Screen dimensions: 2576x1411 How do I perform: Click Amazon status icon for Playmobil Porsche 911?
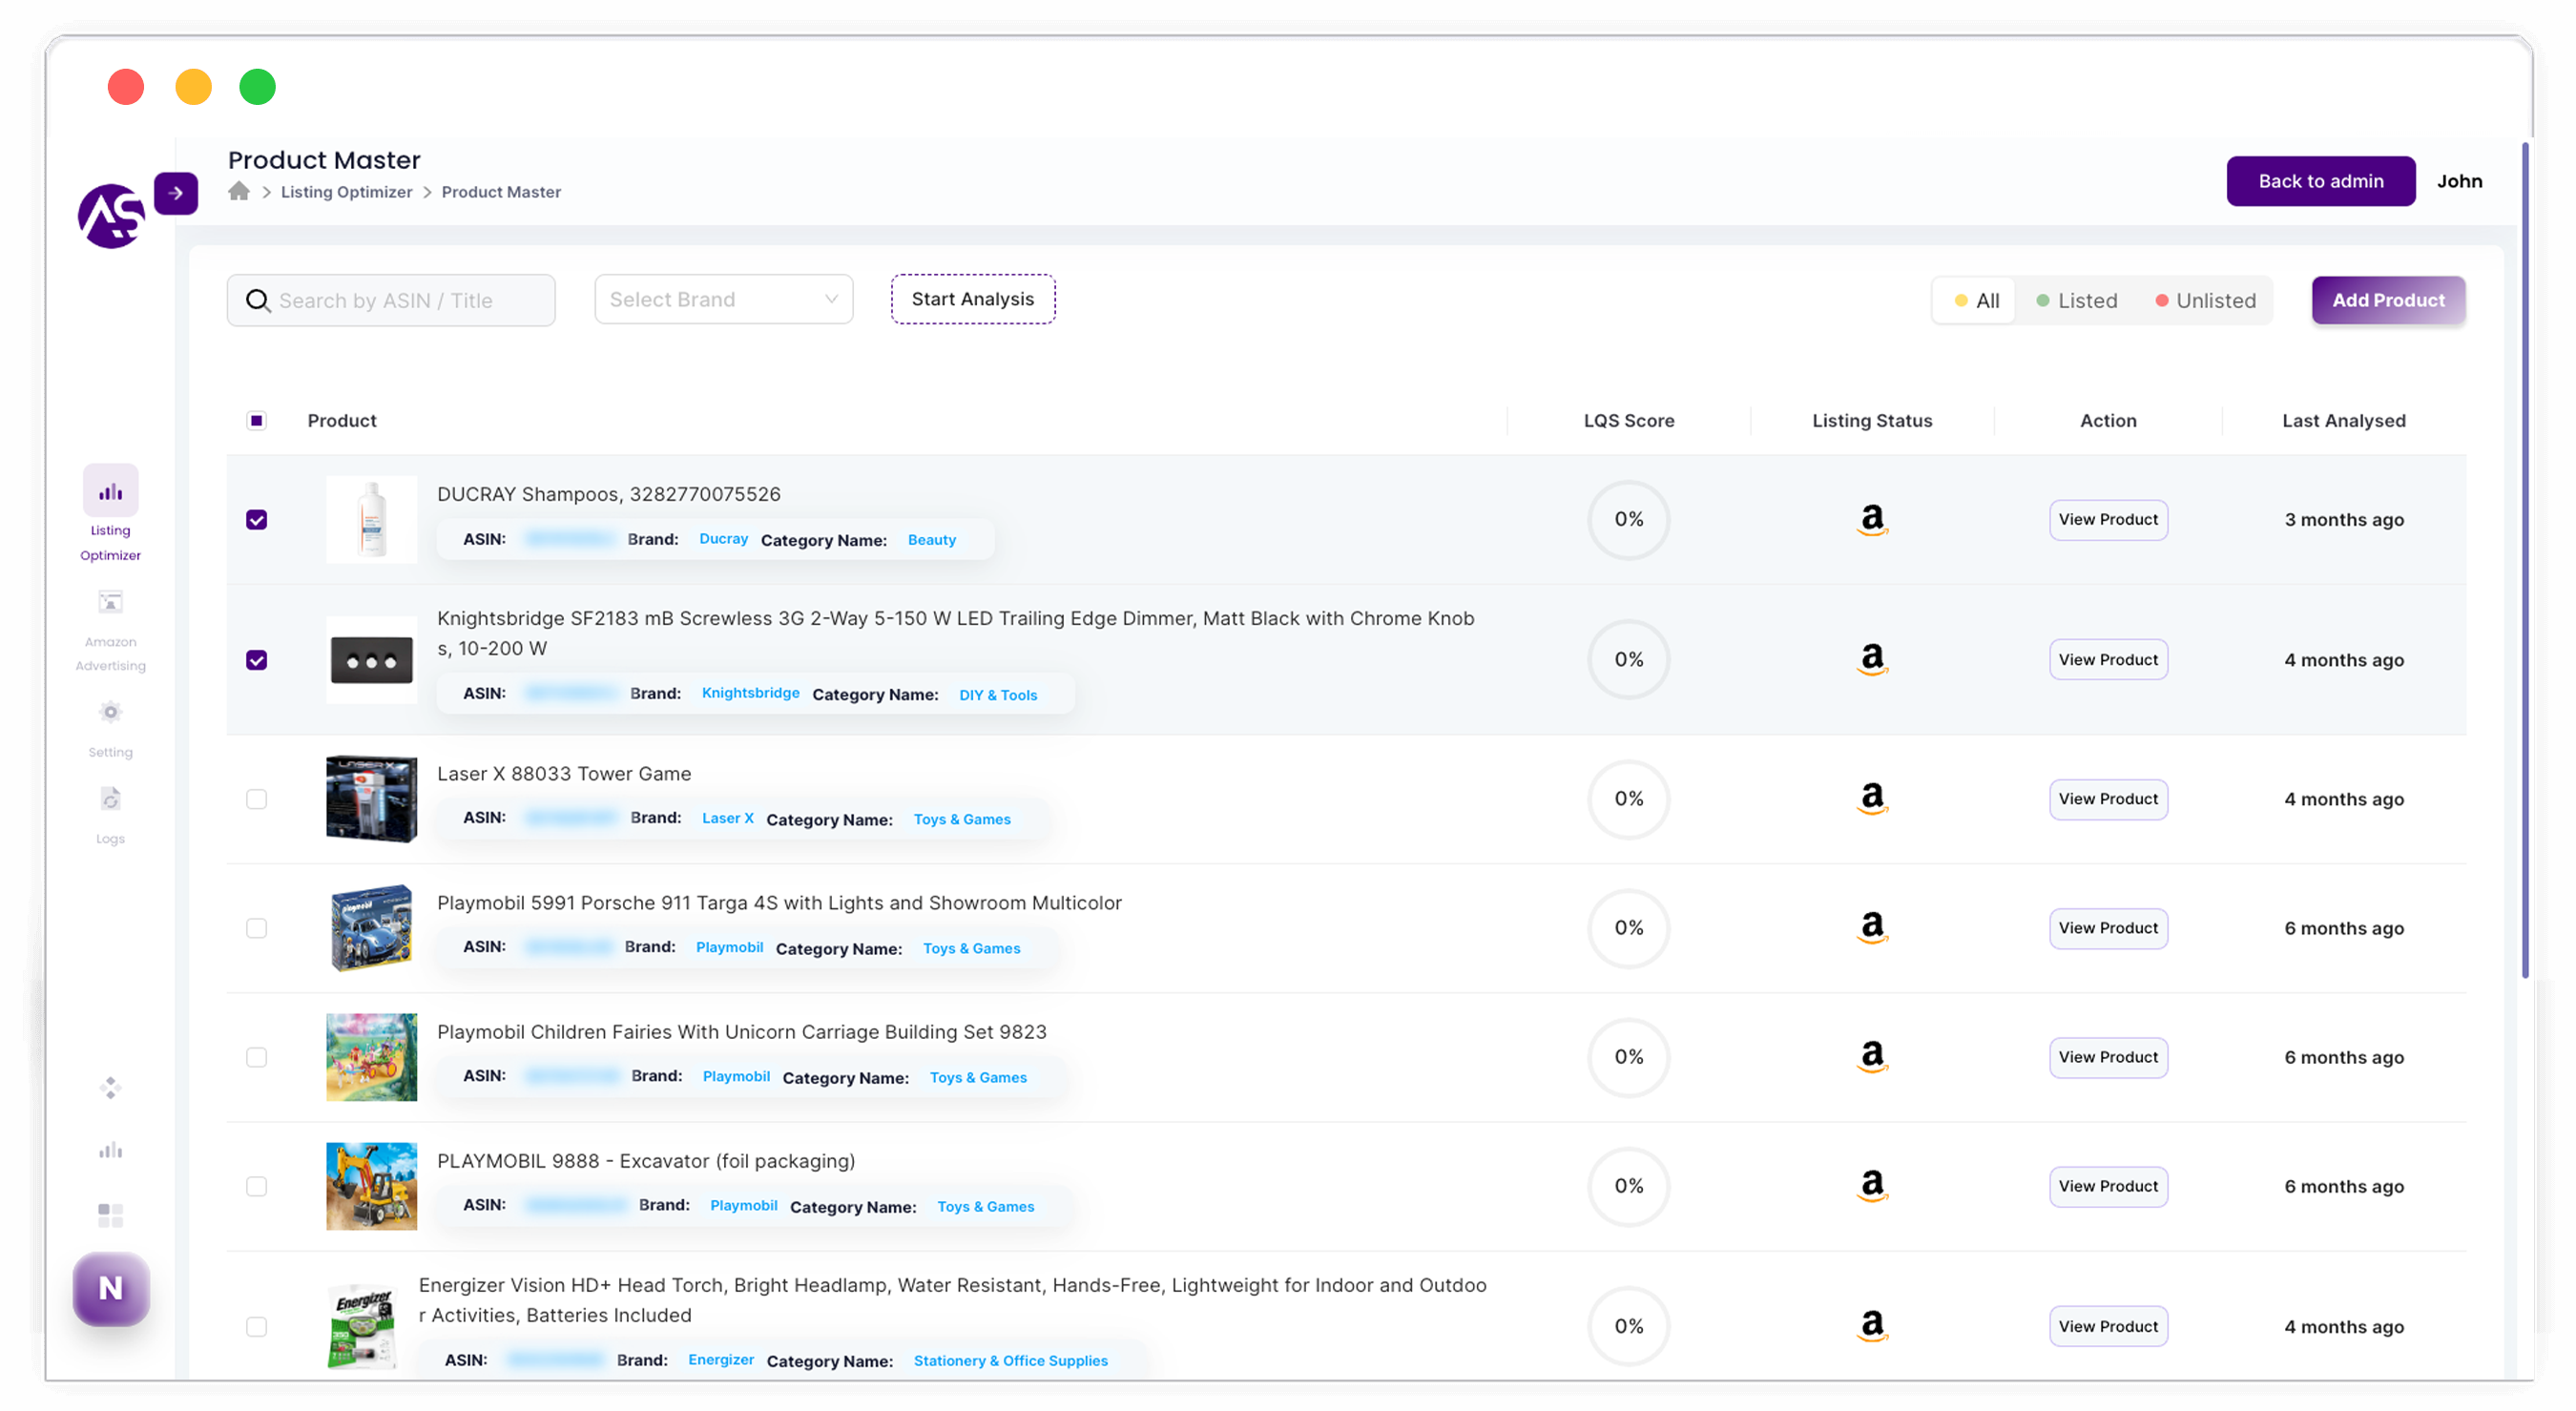[1872, 927]
